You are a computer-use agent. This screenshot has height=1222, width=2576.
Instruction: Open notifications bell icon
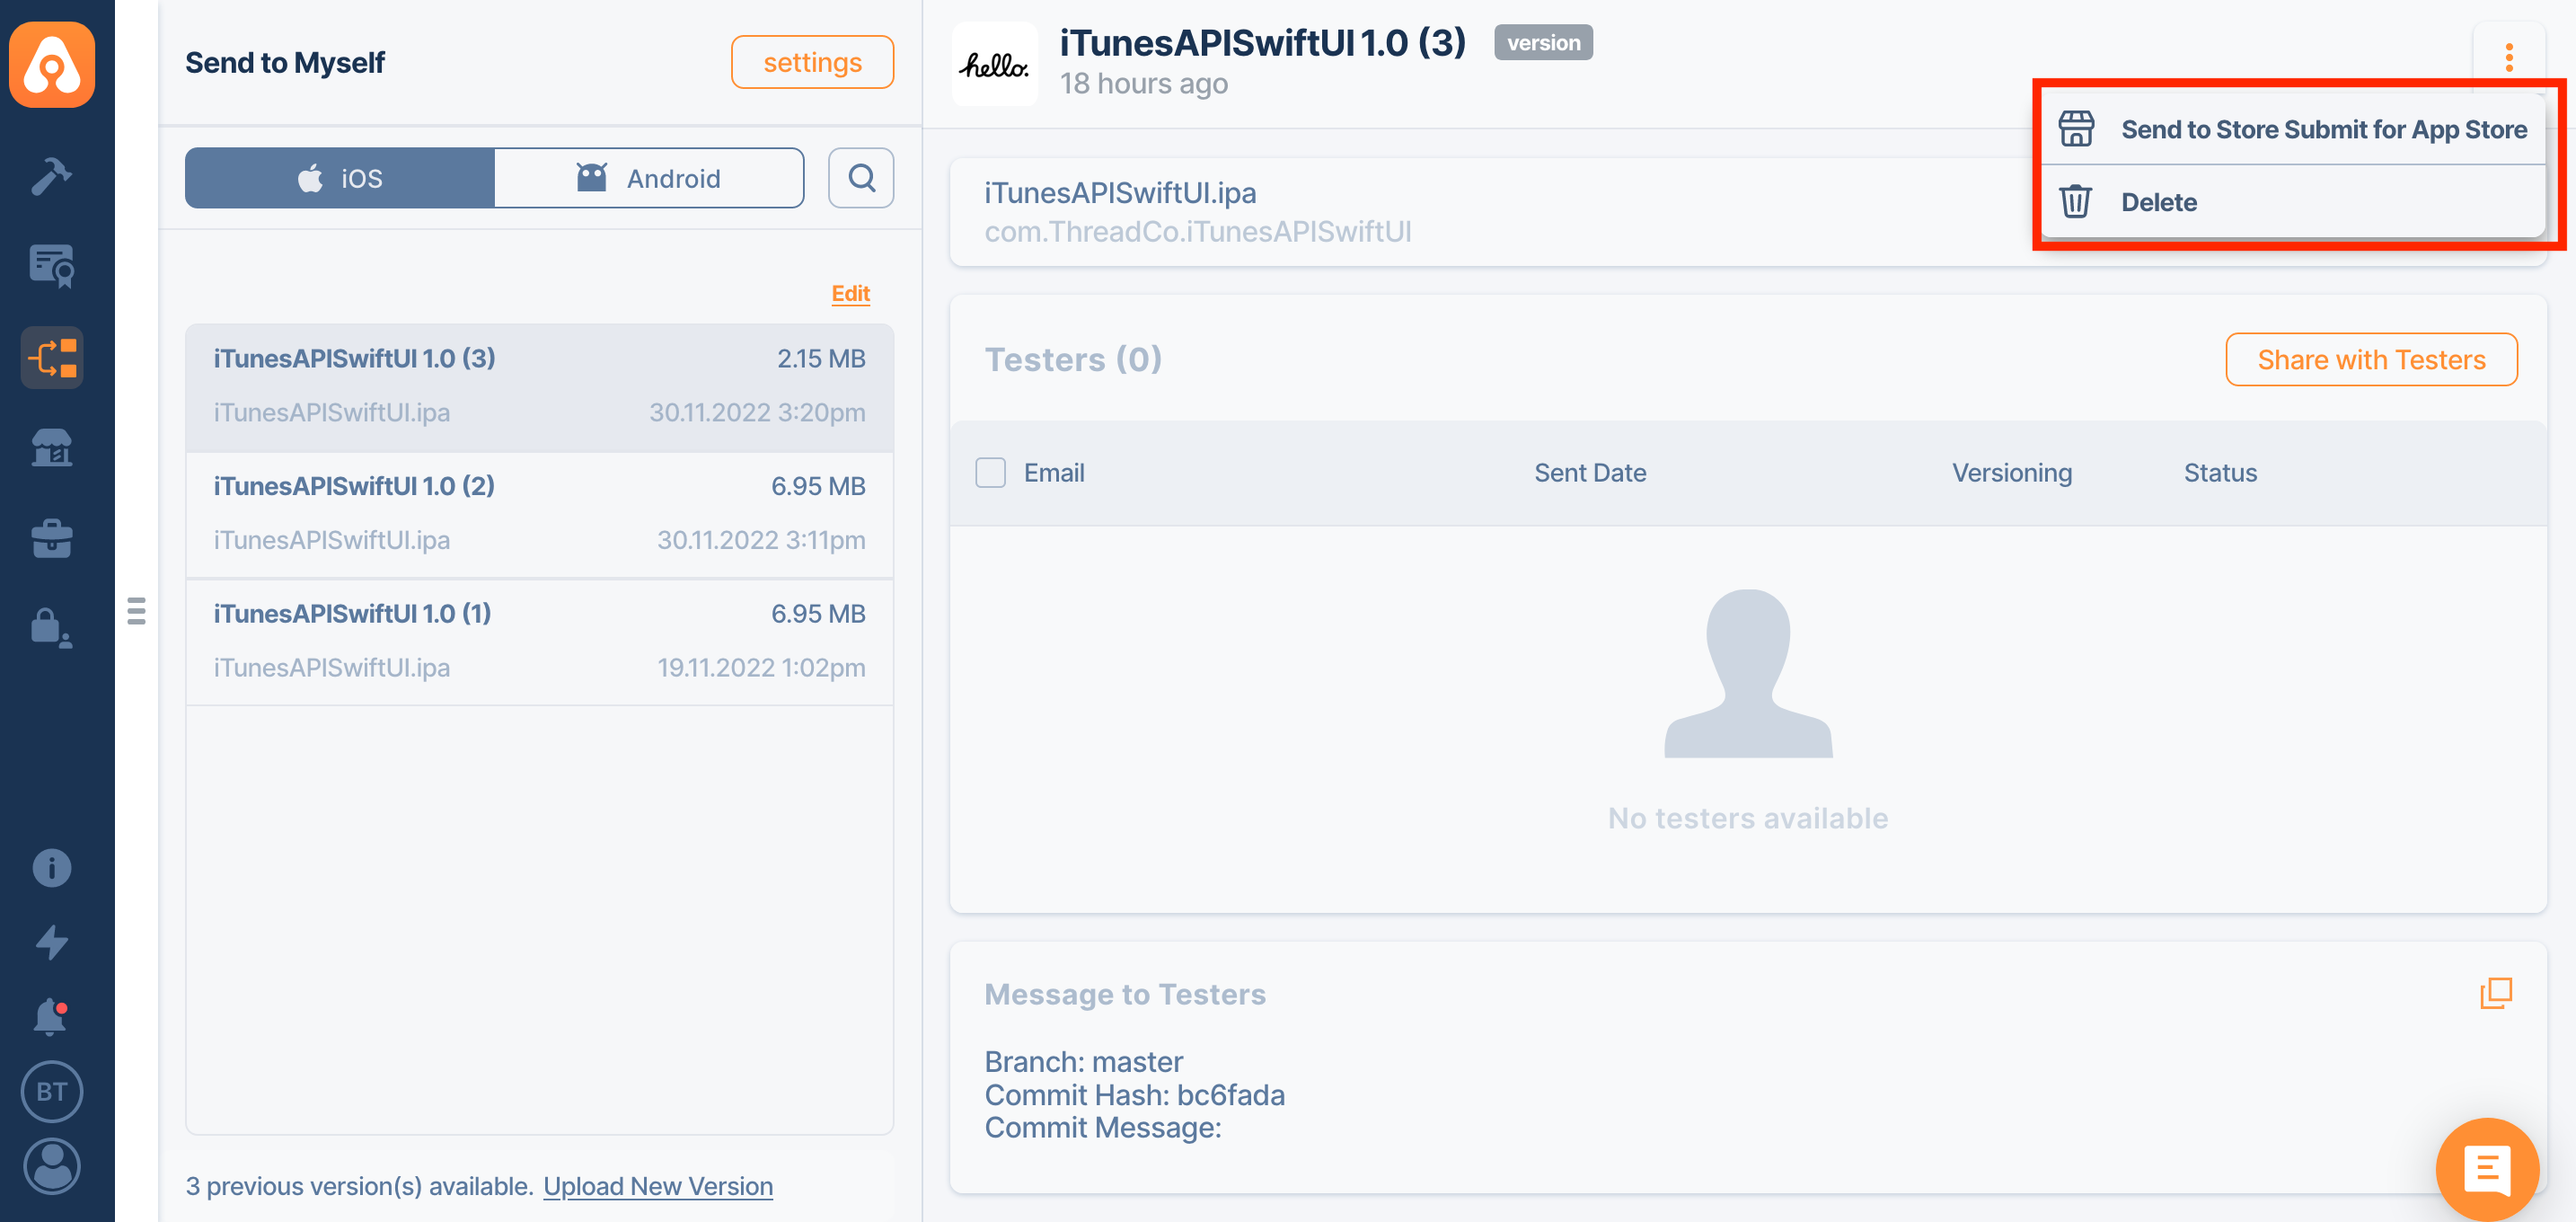[x=51, y=1016]
